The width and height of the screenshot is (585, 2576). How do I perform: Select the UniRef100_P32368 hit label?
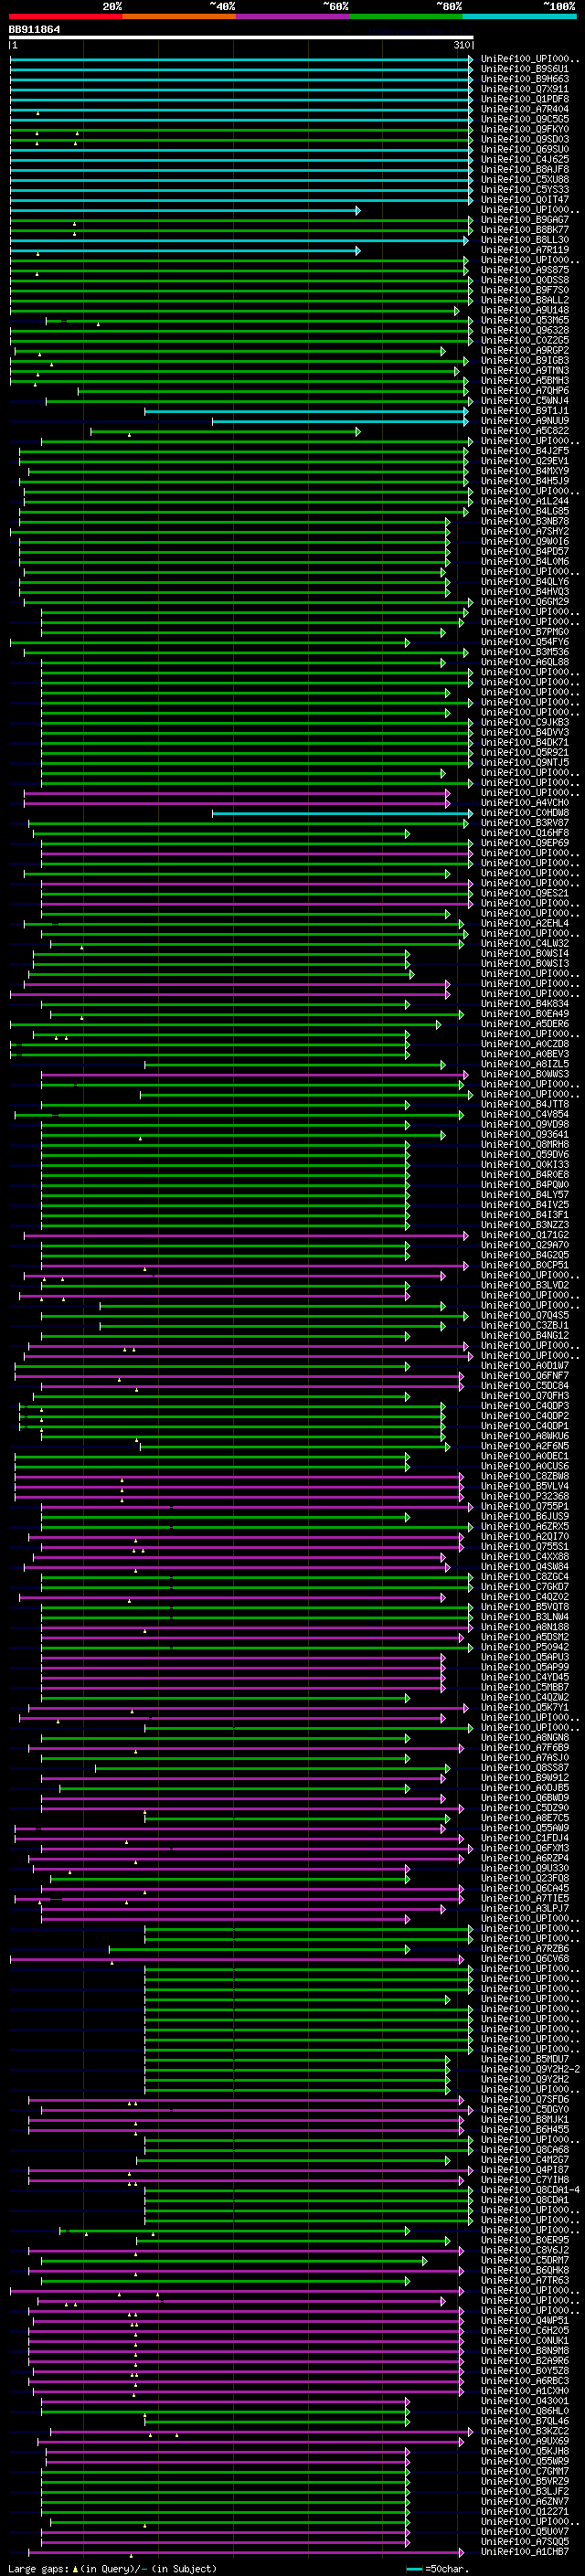pyautogui.click(x=525, y=1496)
